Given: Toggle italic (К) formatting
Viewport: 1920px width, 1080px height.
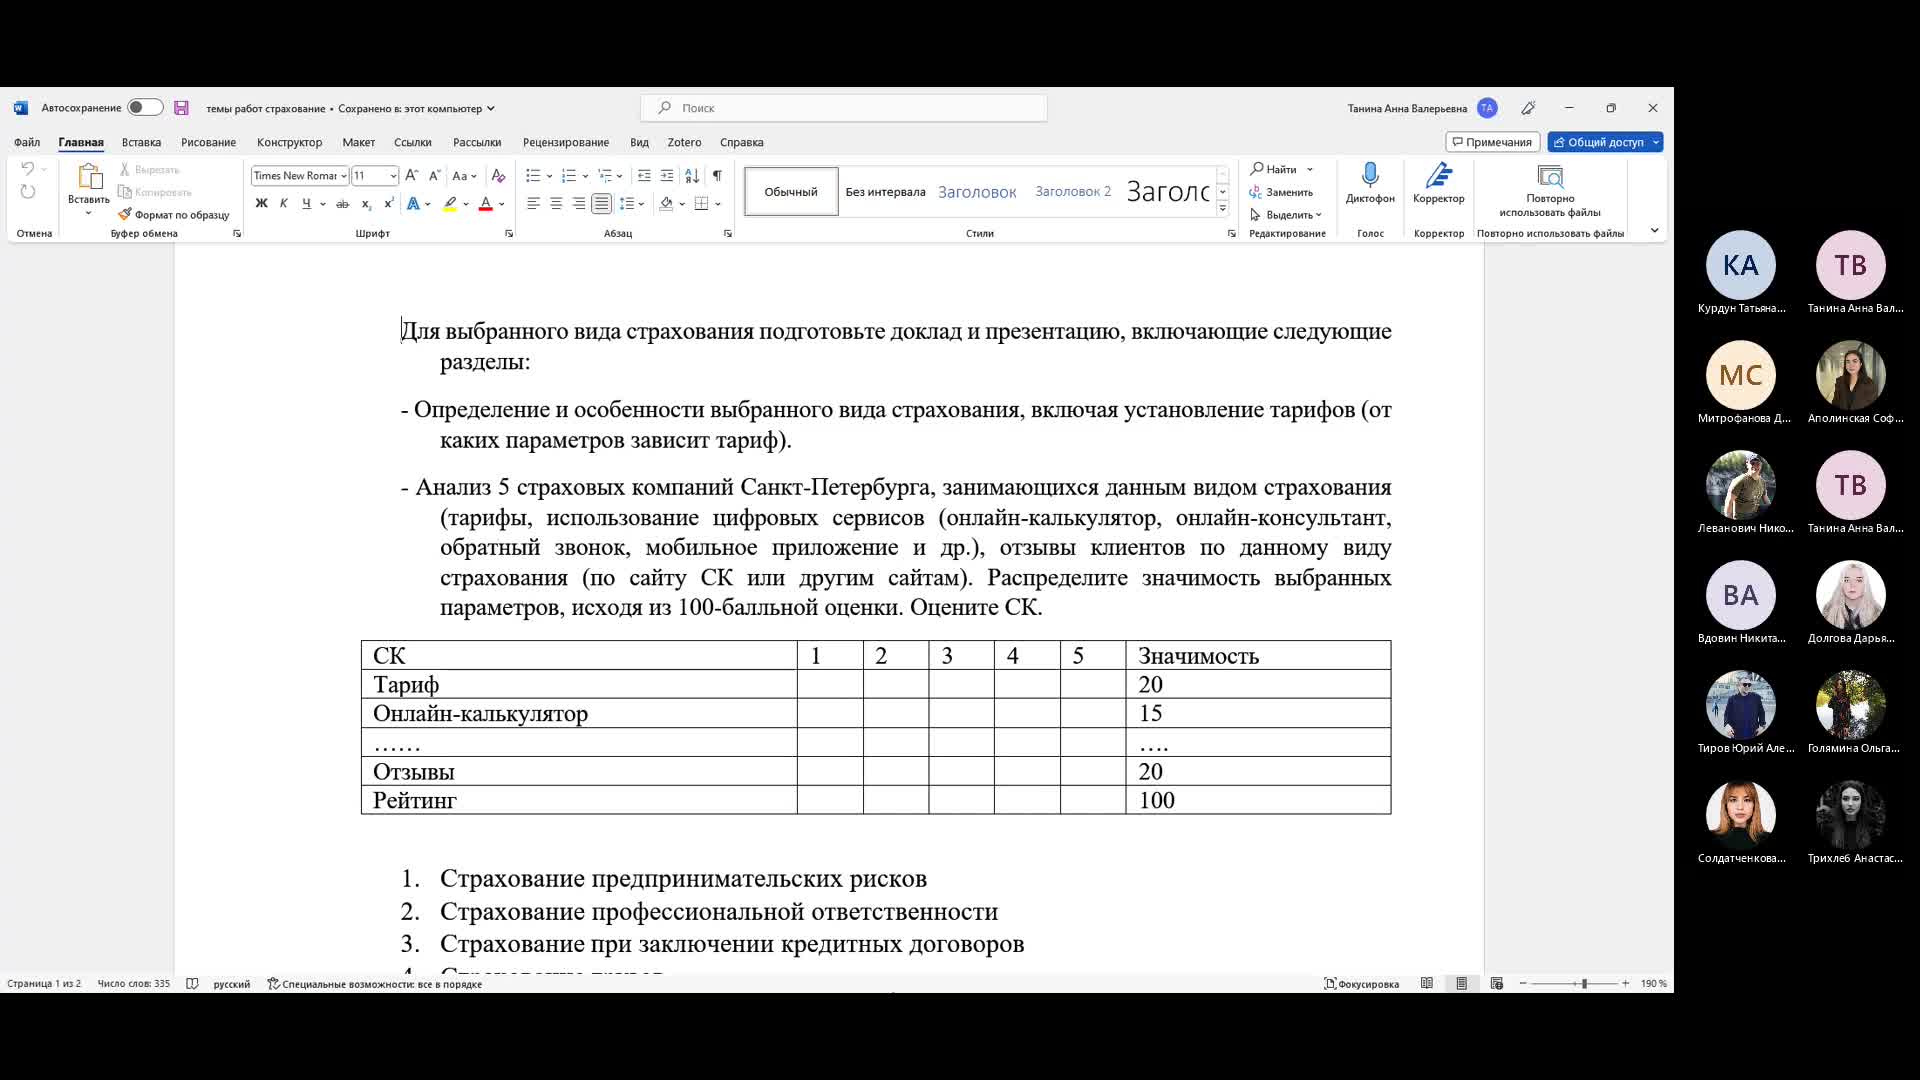Looking at the screenshot, I should tap(284, 203).
